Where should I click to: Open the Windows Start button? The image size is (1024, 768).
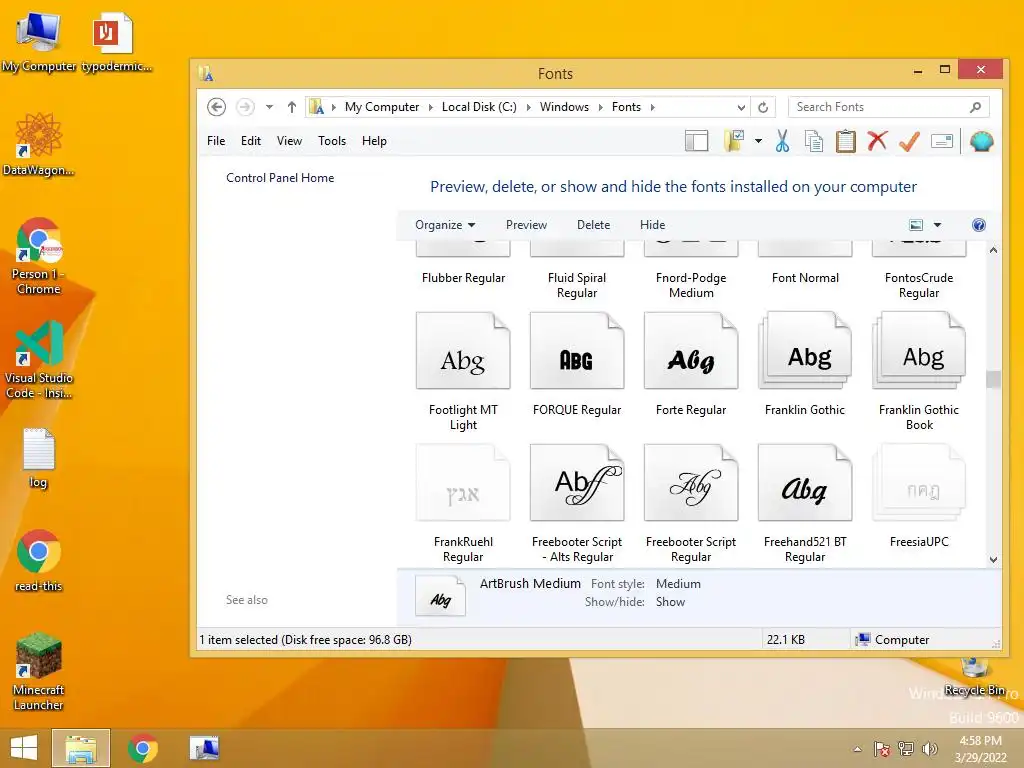pos(24,748)
